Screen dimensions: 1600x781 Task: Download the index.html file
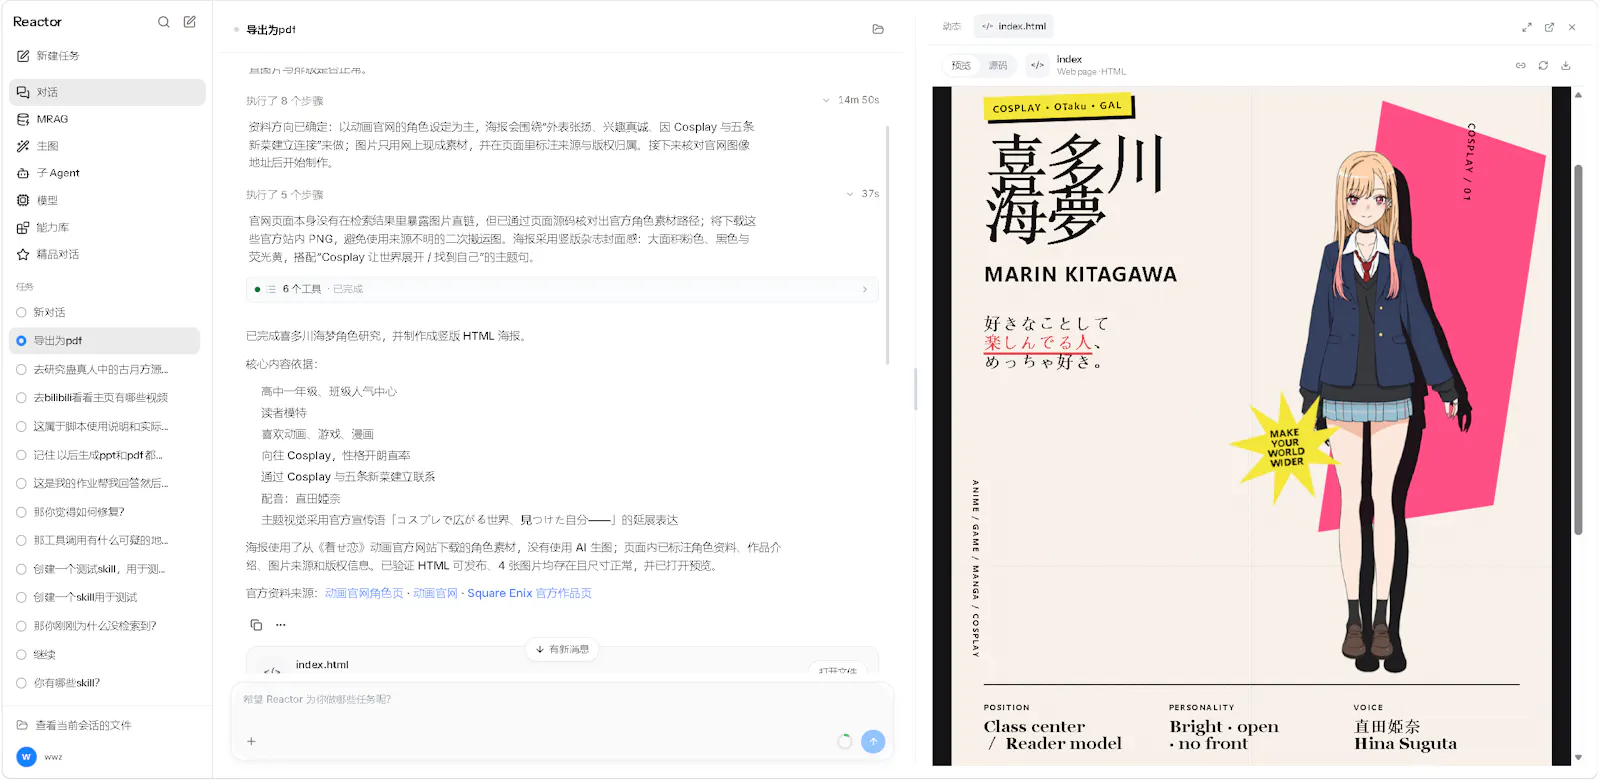[x=1566, y=66]
